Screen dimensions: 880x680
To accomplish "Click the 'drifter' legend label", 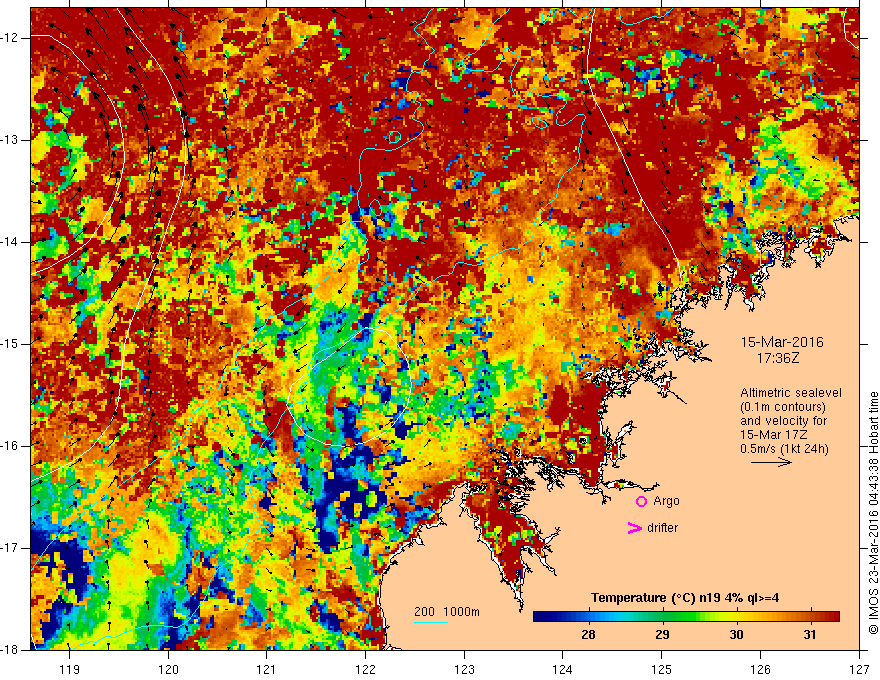I will pyautogui.click(x=662, y=528).
